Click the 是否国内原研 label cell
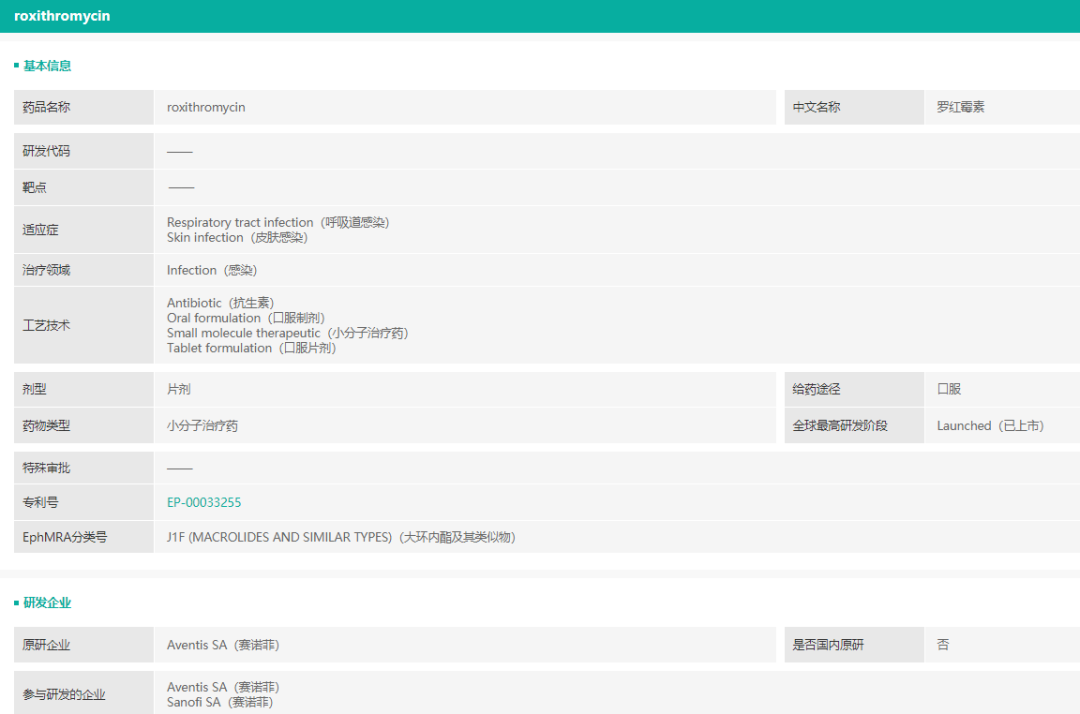This screenshot has width=1080, height=714. (828, 645)
